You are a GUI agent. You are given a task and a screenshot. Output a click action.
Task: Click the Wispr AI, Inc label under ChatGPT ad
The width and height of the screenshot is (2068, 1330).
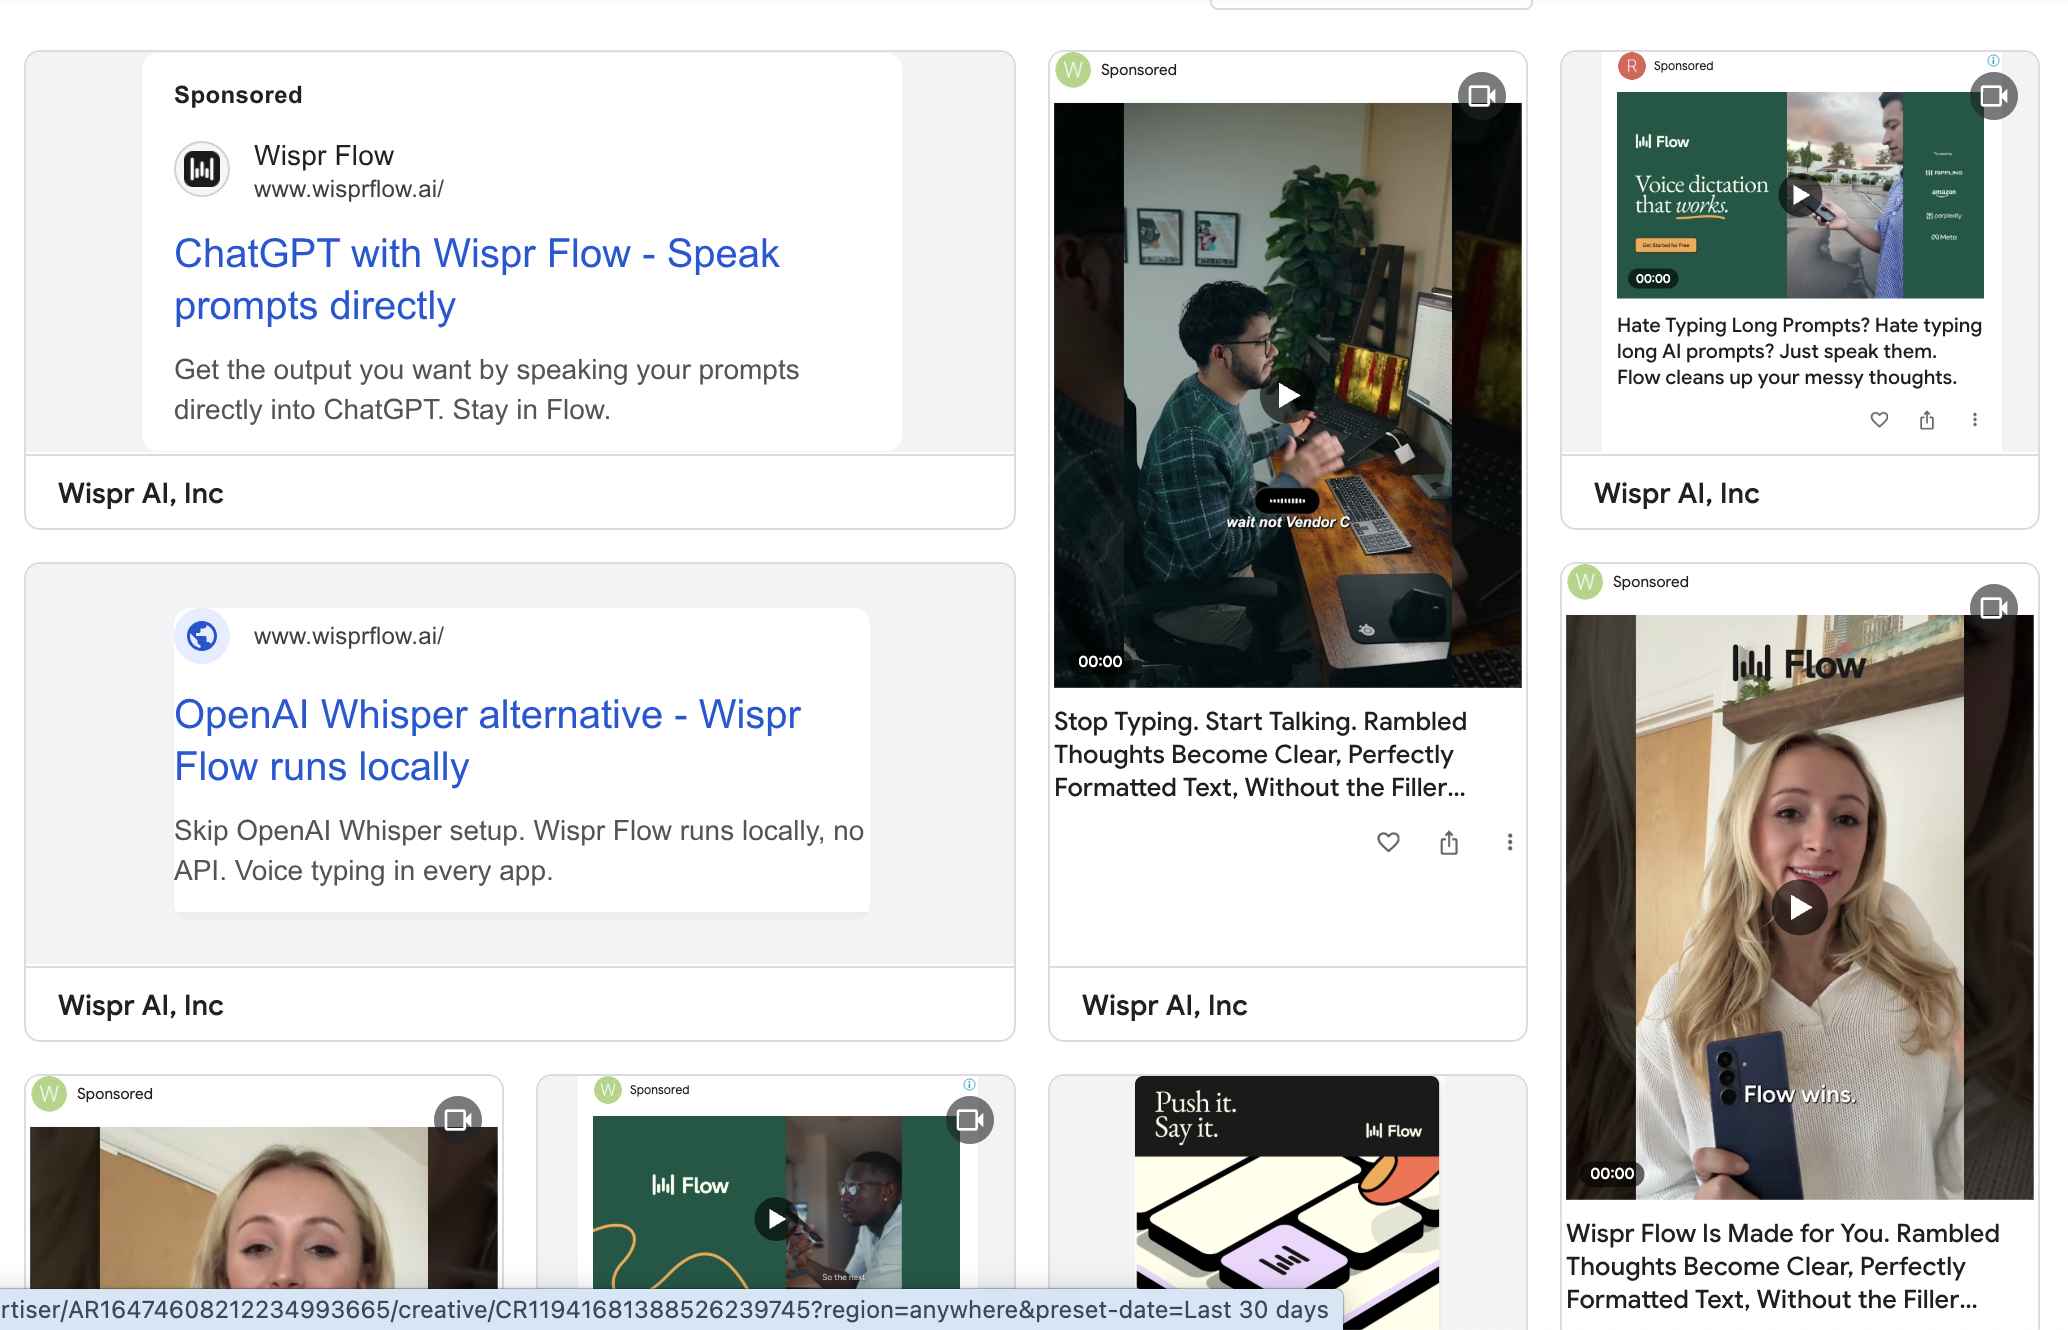[x=141, y=493]
